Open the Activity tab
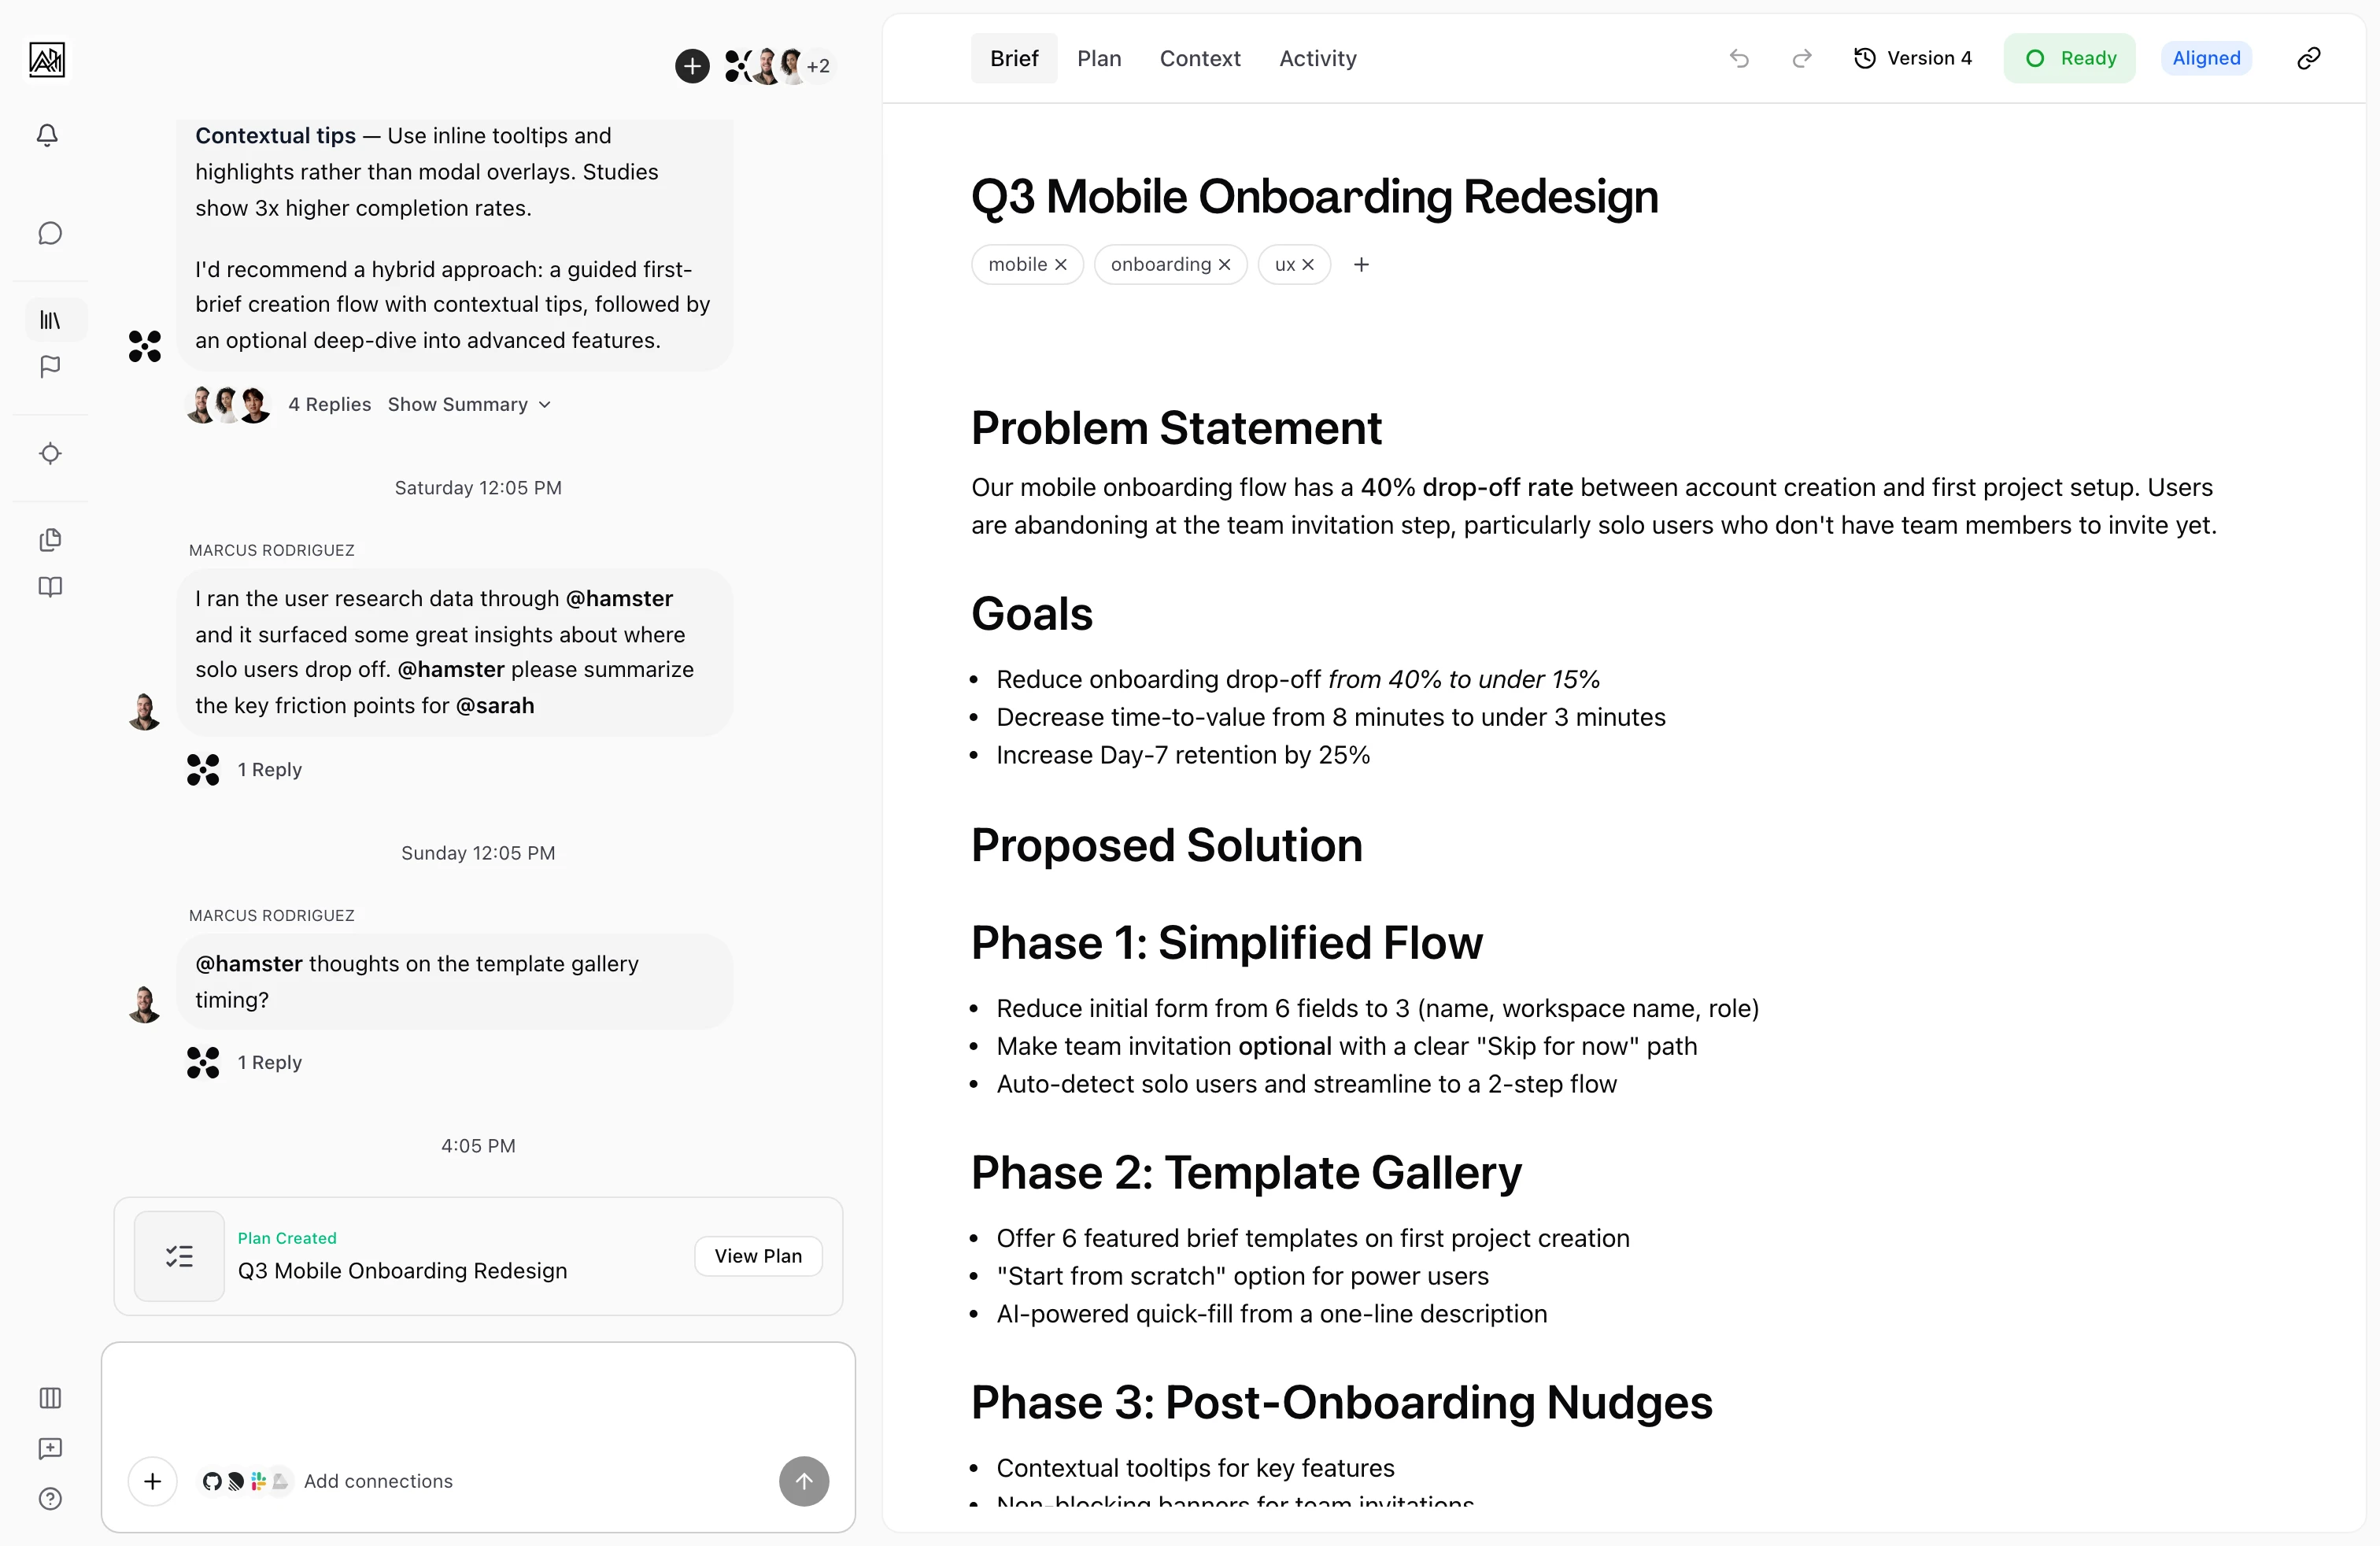The height and width of the screenshot is (1546, 2380). (1317, 58)
